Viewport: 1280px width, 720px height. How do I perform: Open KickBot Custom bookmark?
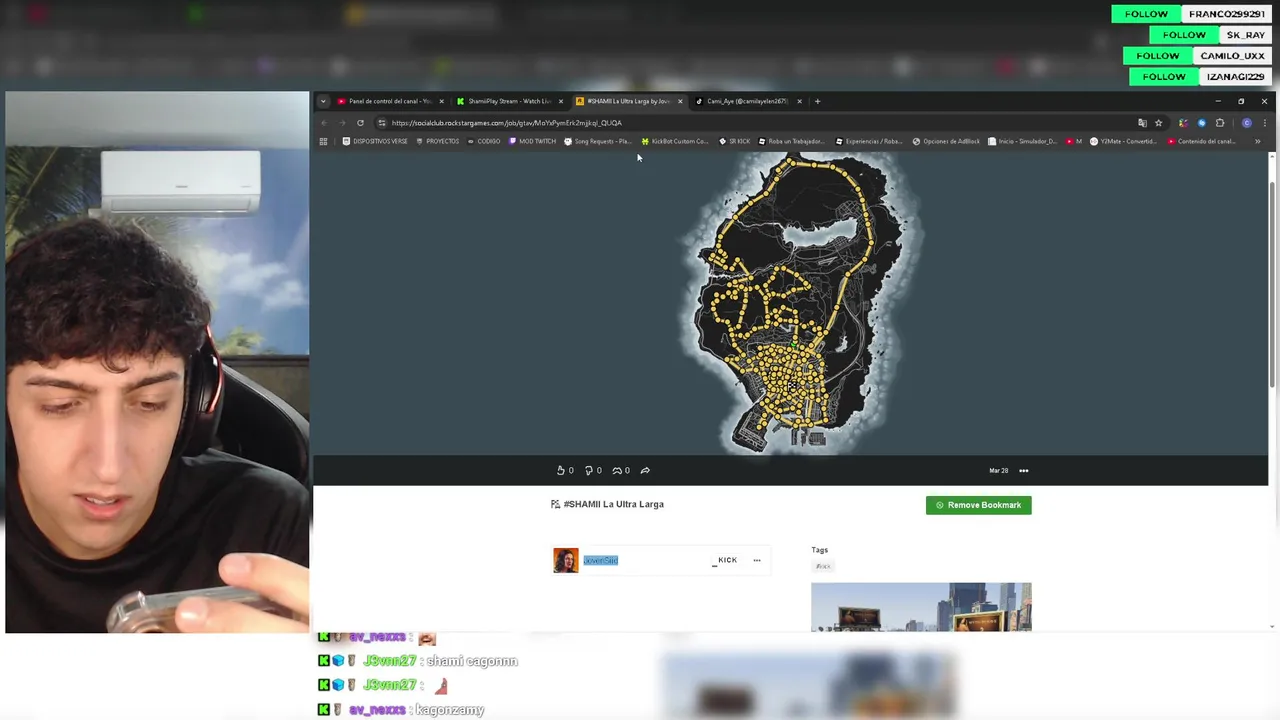(x=675, y=142)
